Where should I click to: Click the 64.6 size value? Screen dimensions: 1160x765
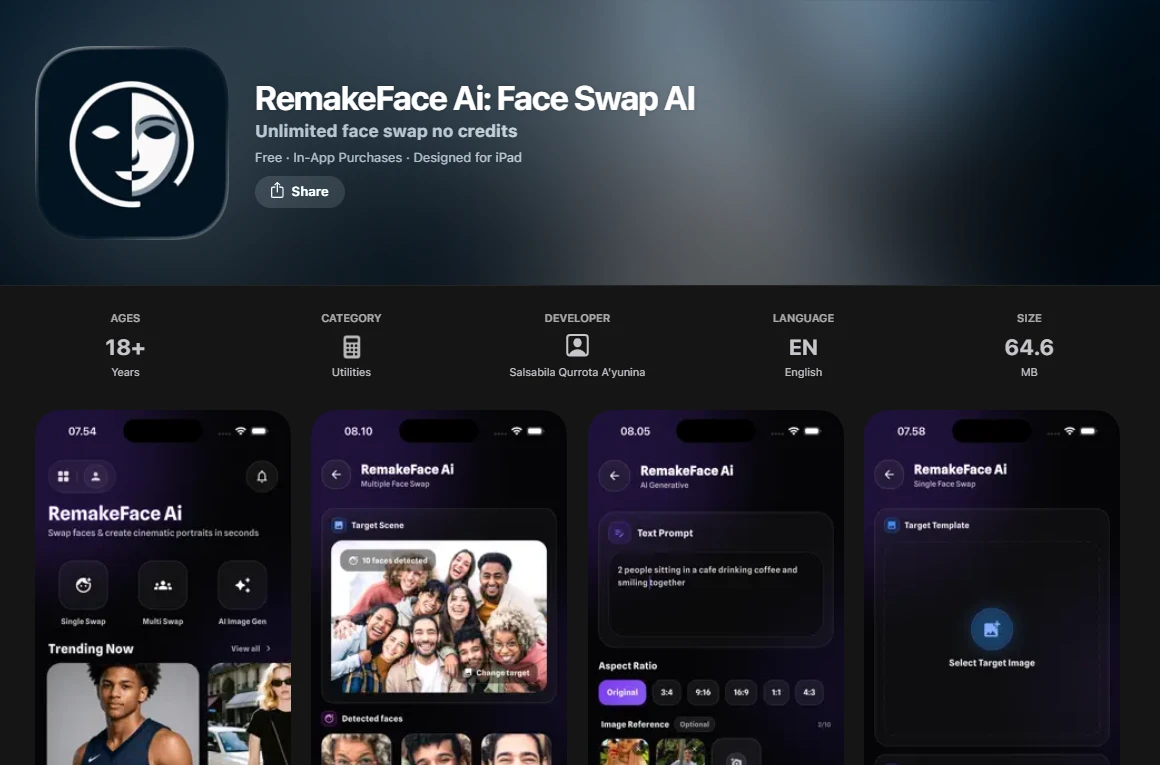pos(1029,347)
